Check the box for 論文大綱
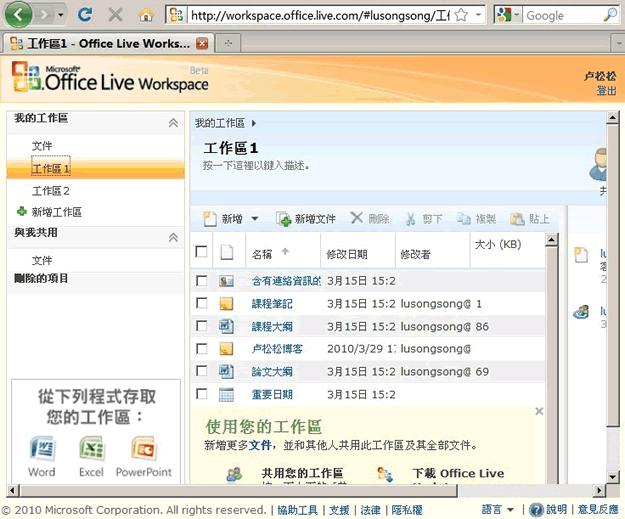 tap(202, 371)
